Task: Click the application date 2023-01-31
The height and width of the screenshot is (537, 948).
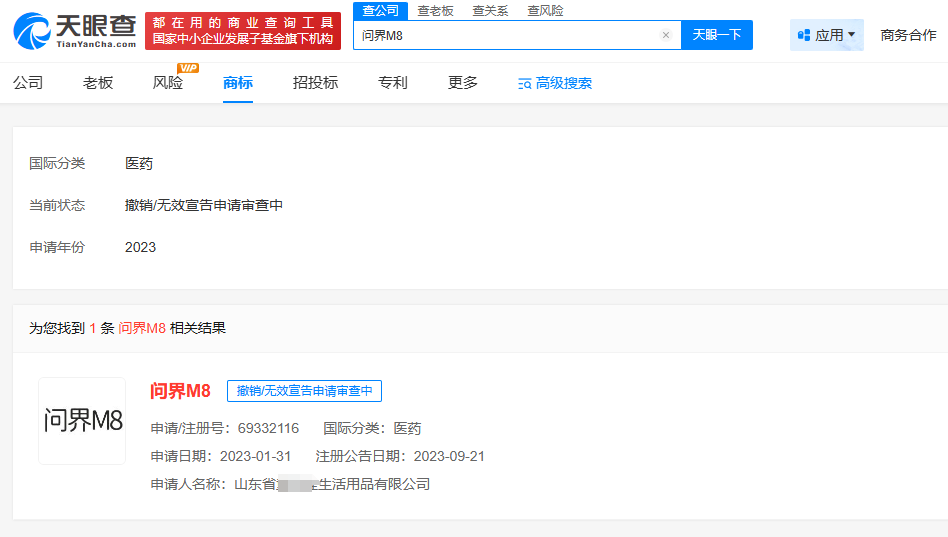Action: coord(255,456)
